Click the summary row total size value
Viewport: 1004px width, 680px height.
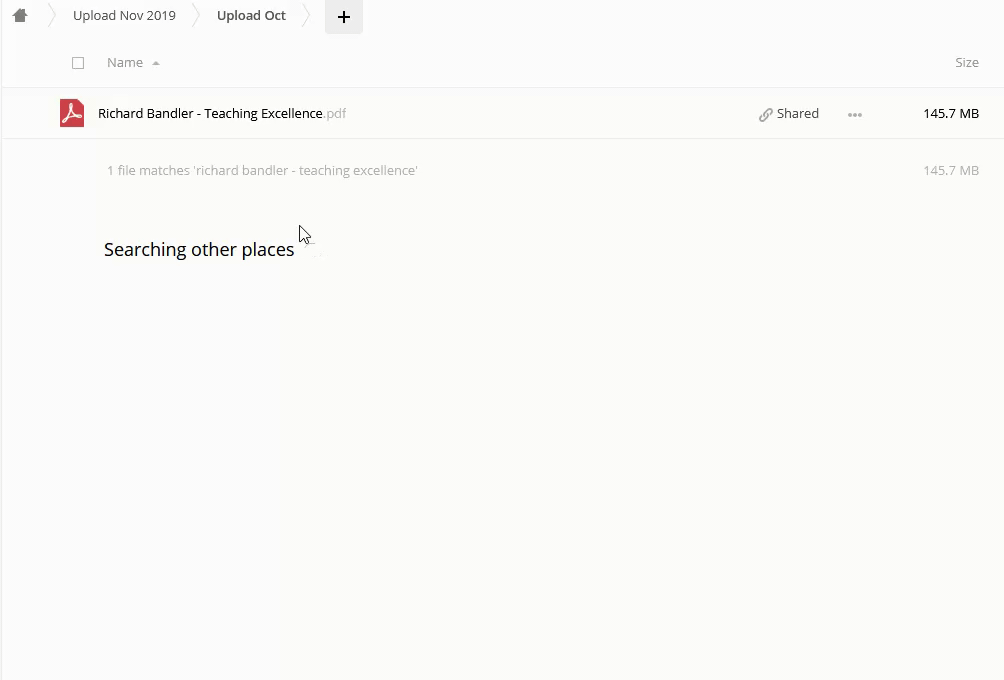point(950,171)
